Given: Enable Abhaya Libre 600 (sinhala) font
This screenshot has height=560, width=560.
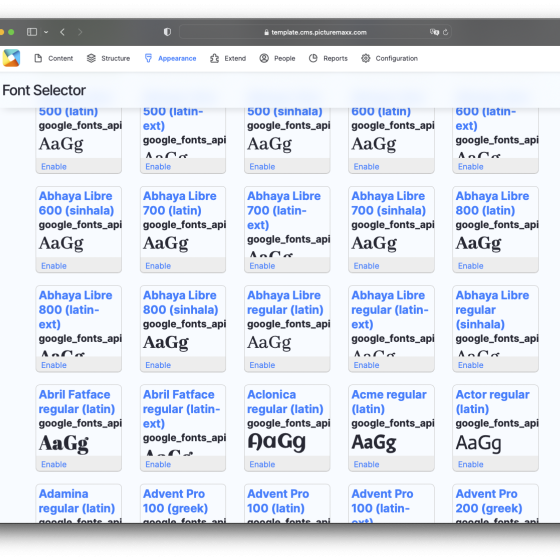Looking at the screenshot, I should (x=54, y=266).
